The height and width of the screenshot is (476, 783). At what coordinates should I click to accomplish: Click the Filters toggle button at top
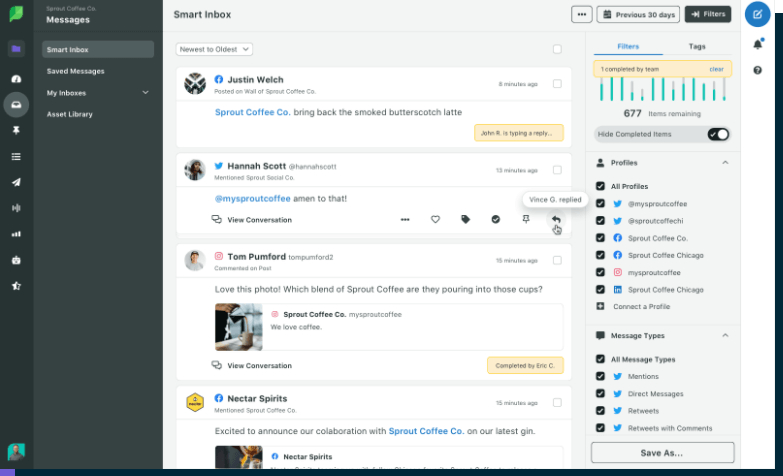[708, 14]
